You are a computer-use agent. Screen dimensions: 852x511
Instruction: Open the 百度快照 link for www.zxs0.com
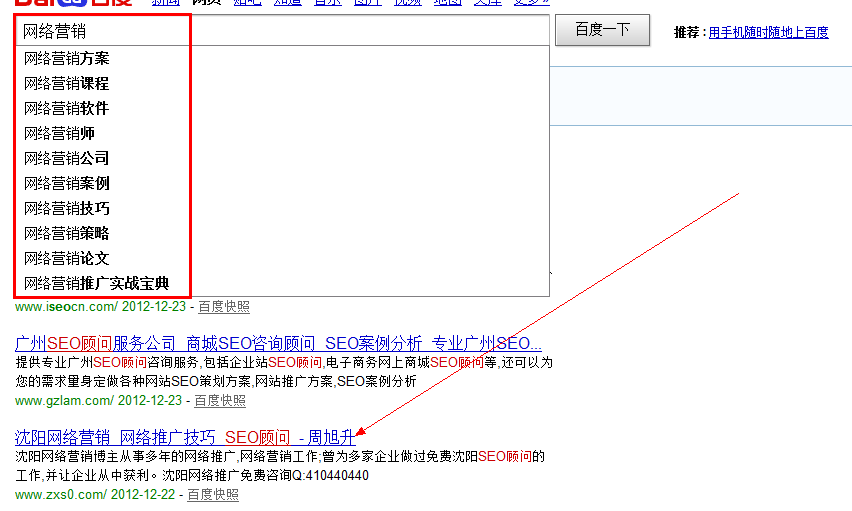[x=212, y=494]
